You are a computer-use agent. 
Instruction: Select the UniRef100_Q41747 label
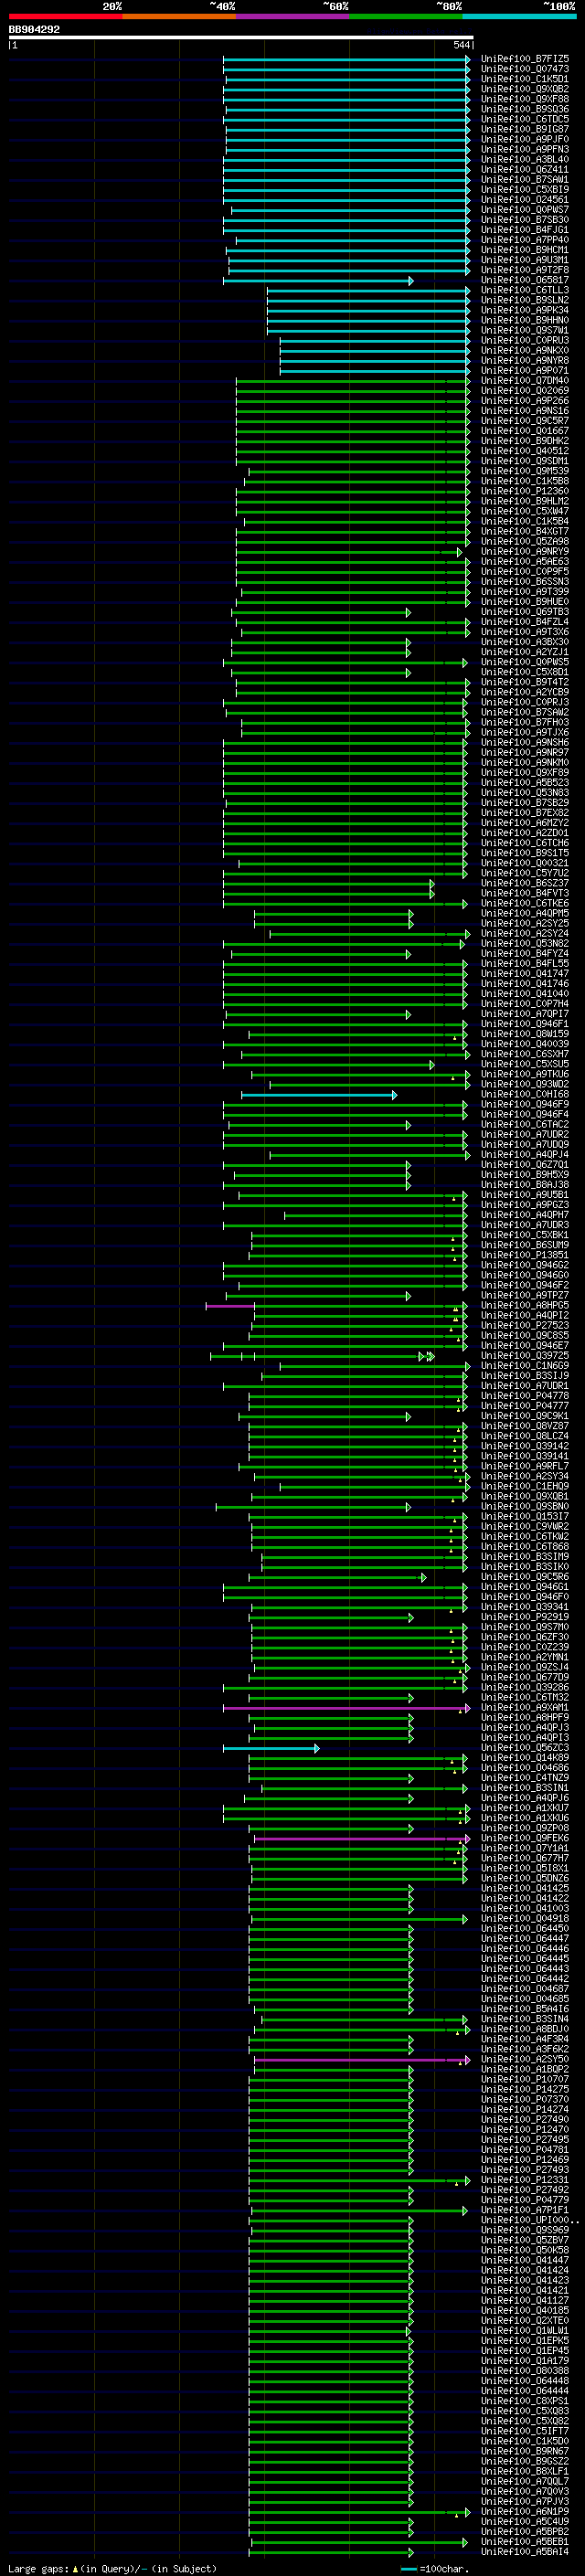[x=524, y=974]
